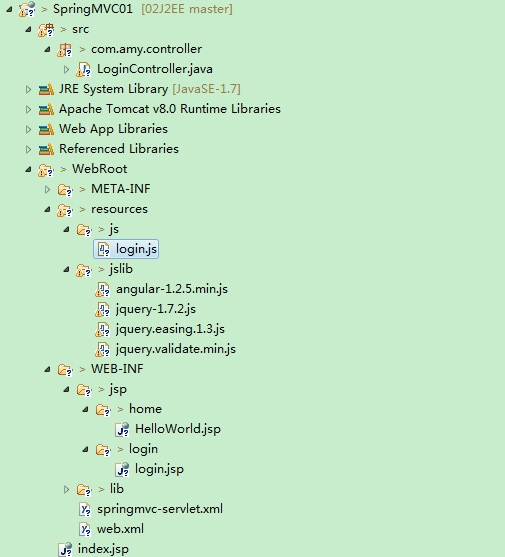Select the jquery.validate.min.js file name
The height and width of the screenshot is (557, 505).
[176, 349]
